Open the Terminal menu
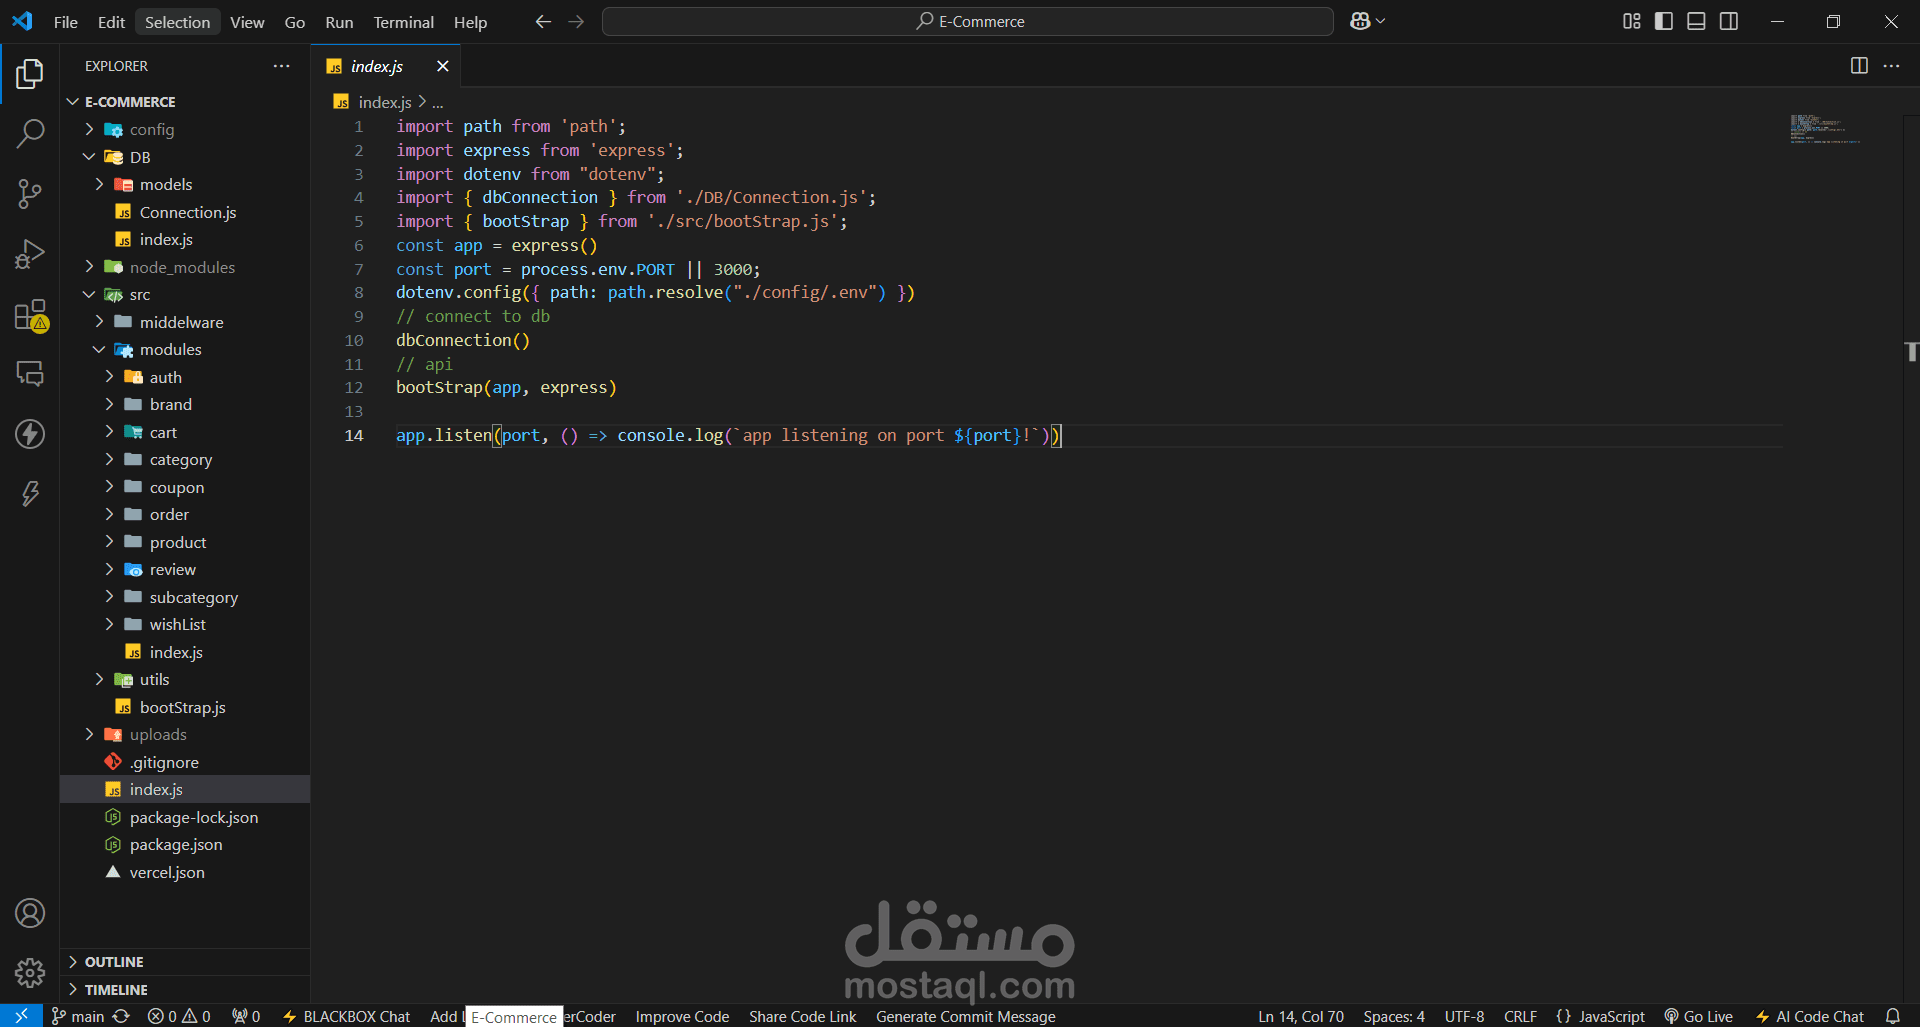1920x1027 pixels. coord(403,22)
